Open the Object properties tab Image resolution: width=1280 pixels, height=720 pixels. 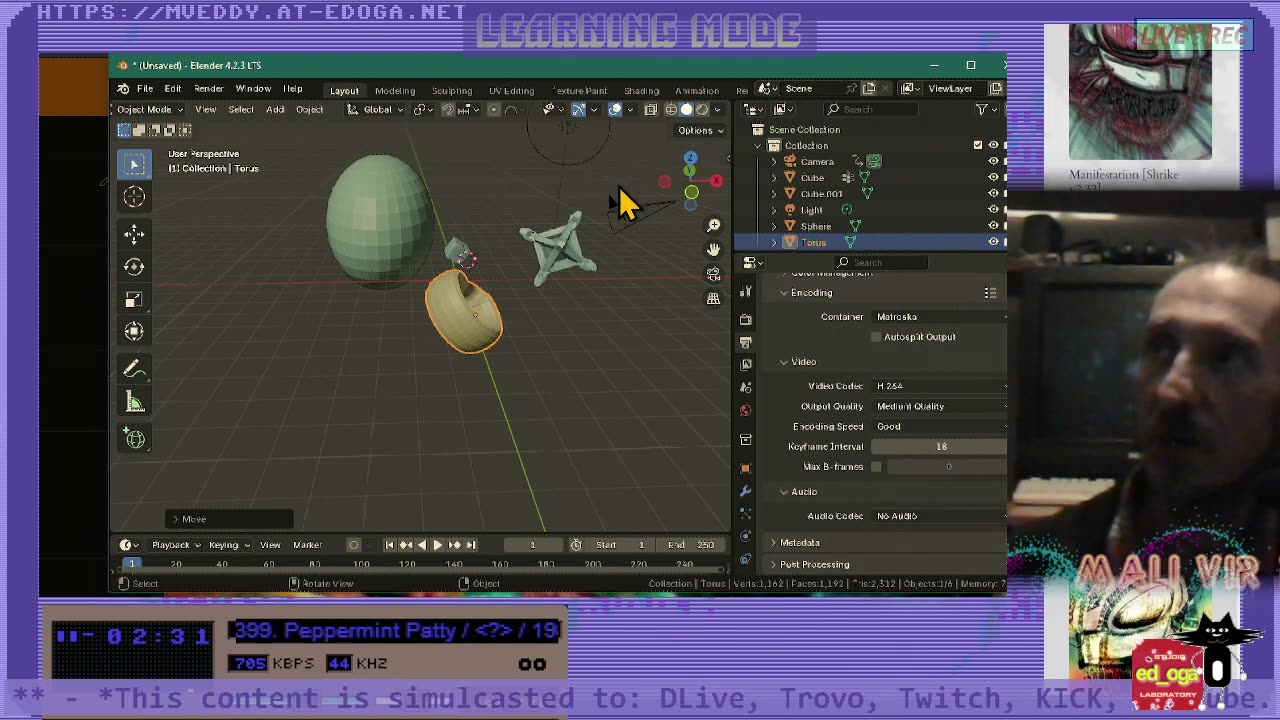coord(745,468)
